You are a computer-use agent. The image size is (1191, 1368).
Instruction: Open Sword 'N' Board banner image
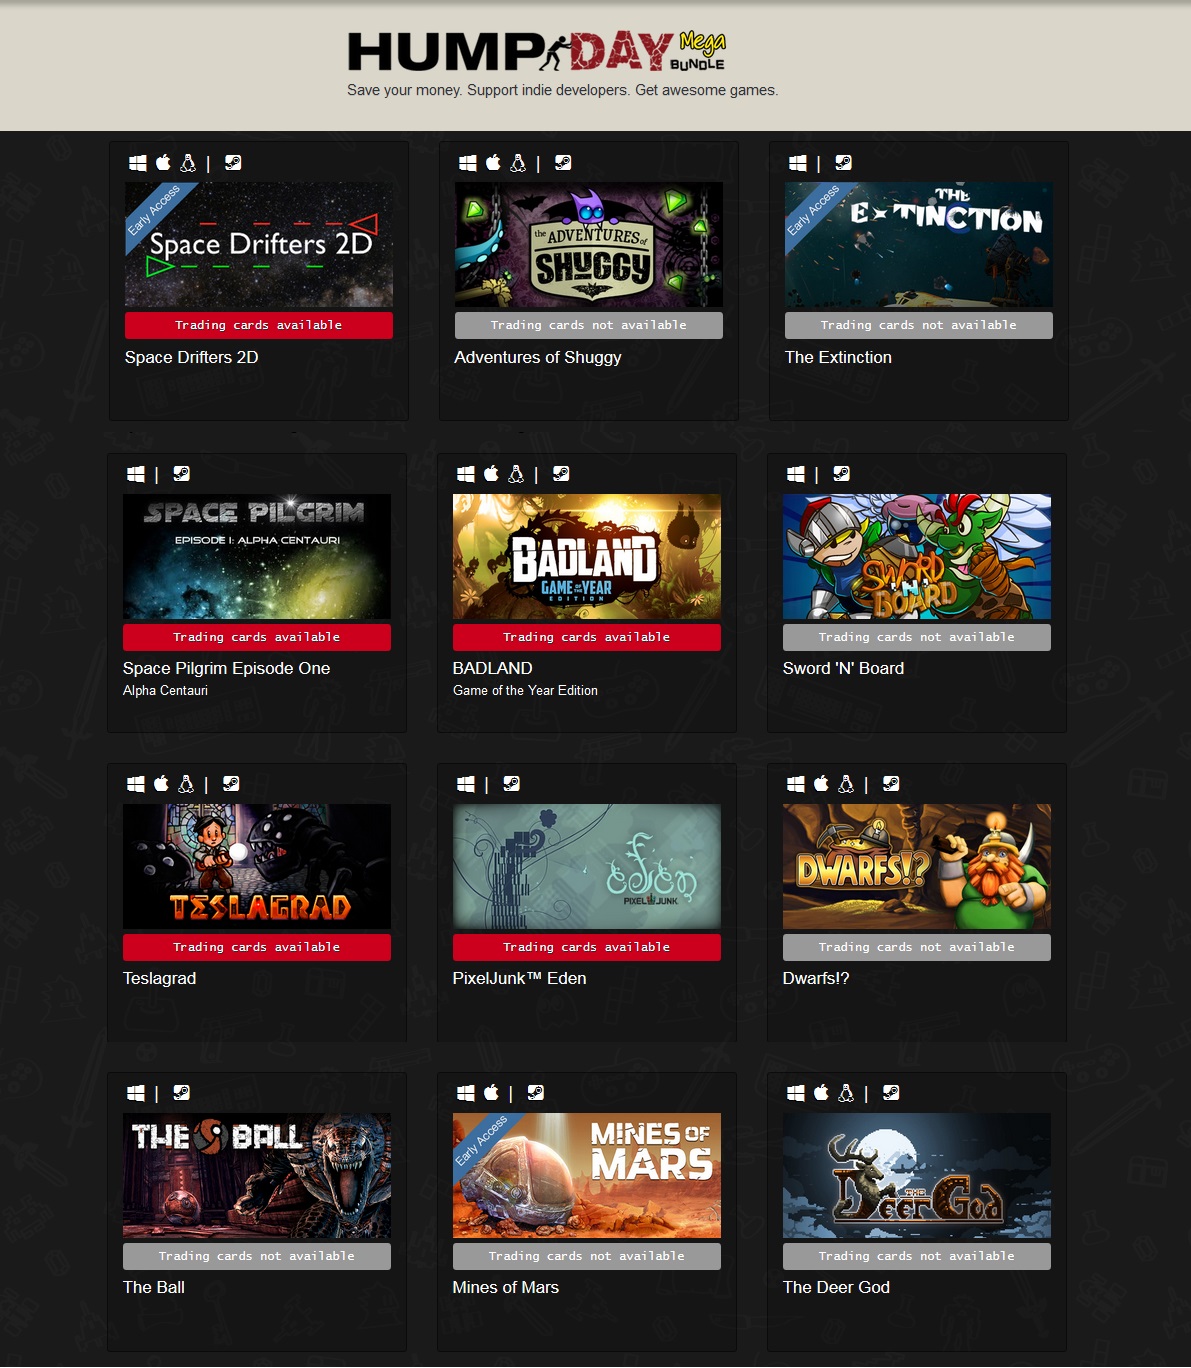[x=917, y=556]
